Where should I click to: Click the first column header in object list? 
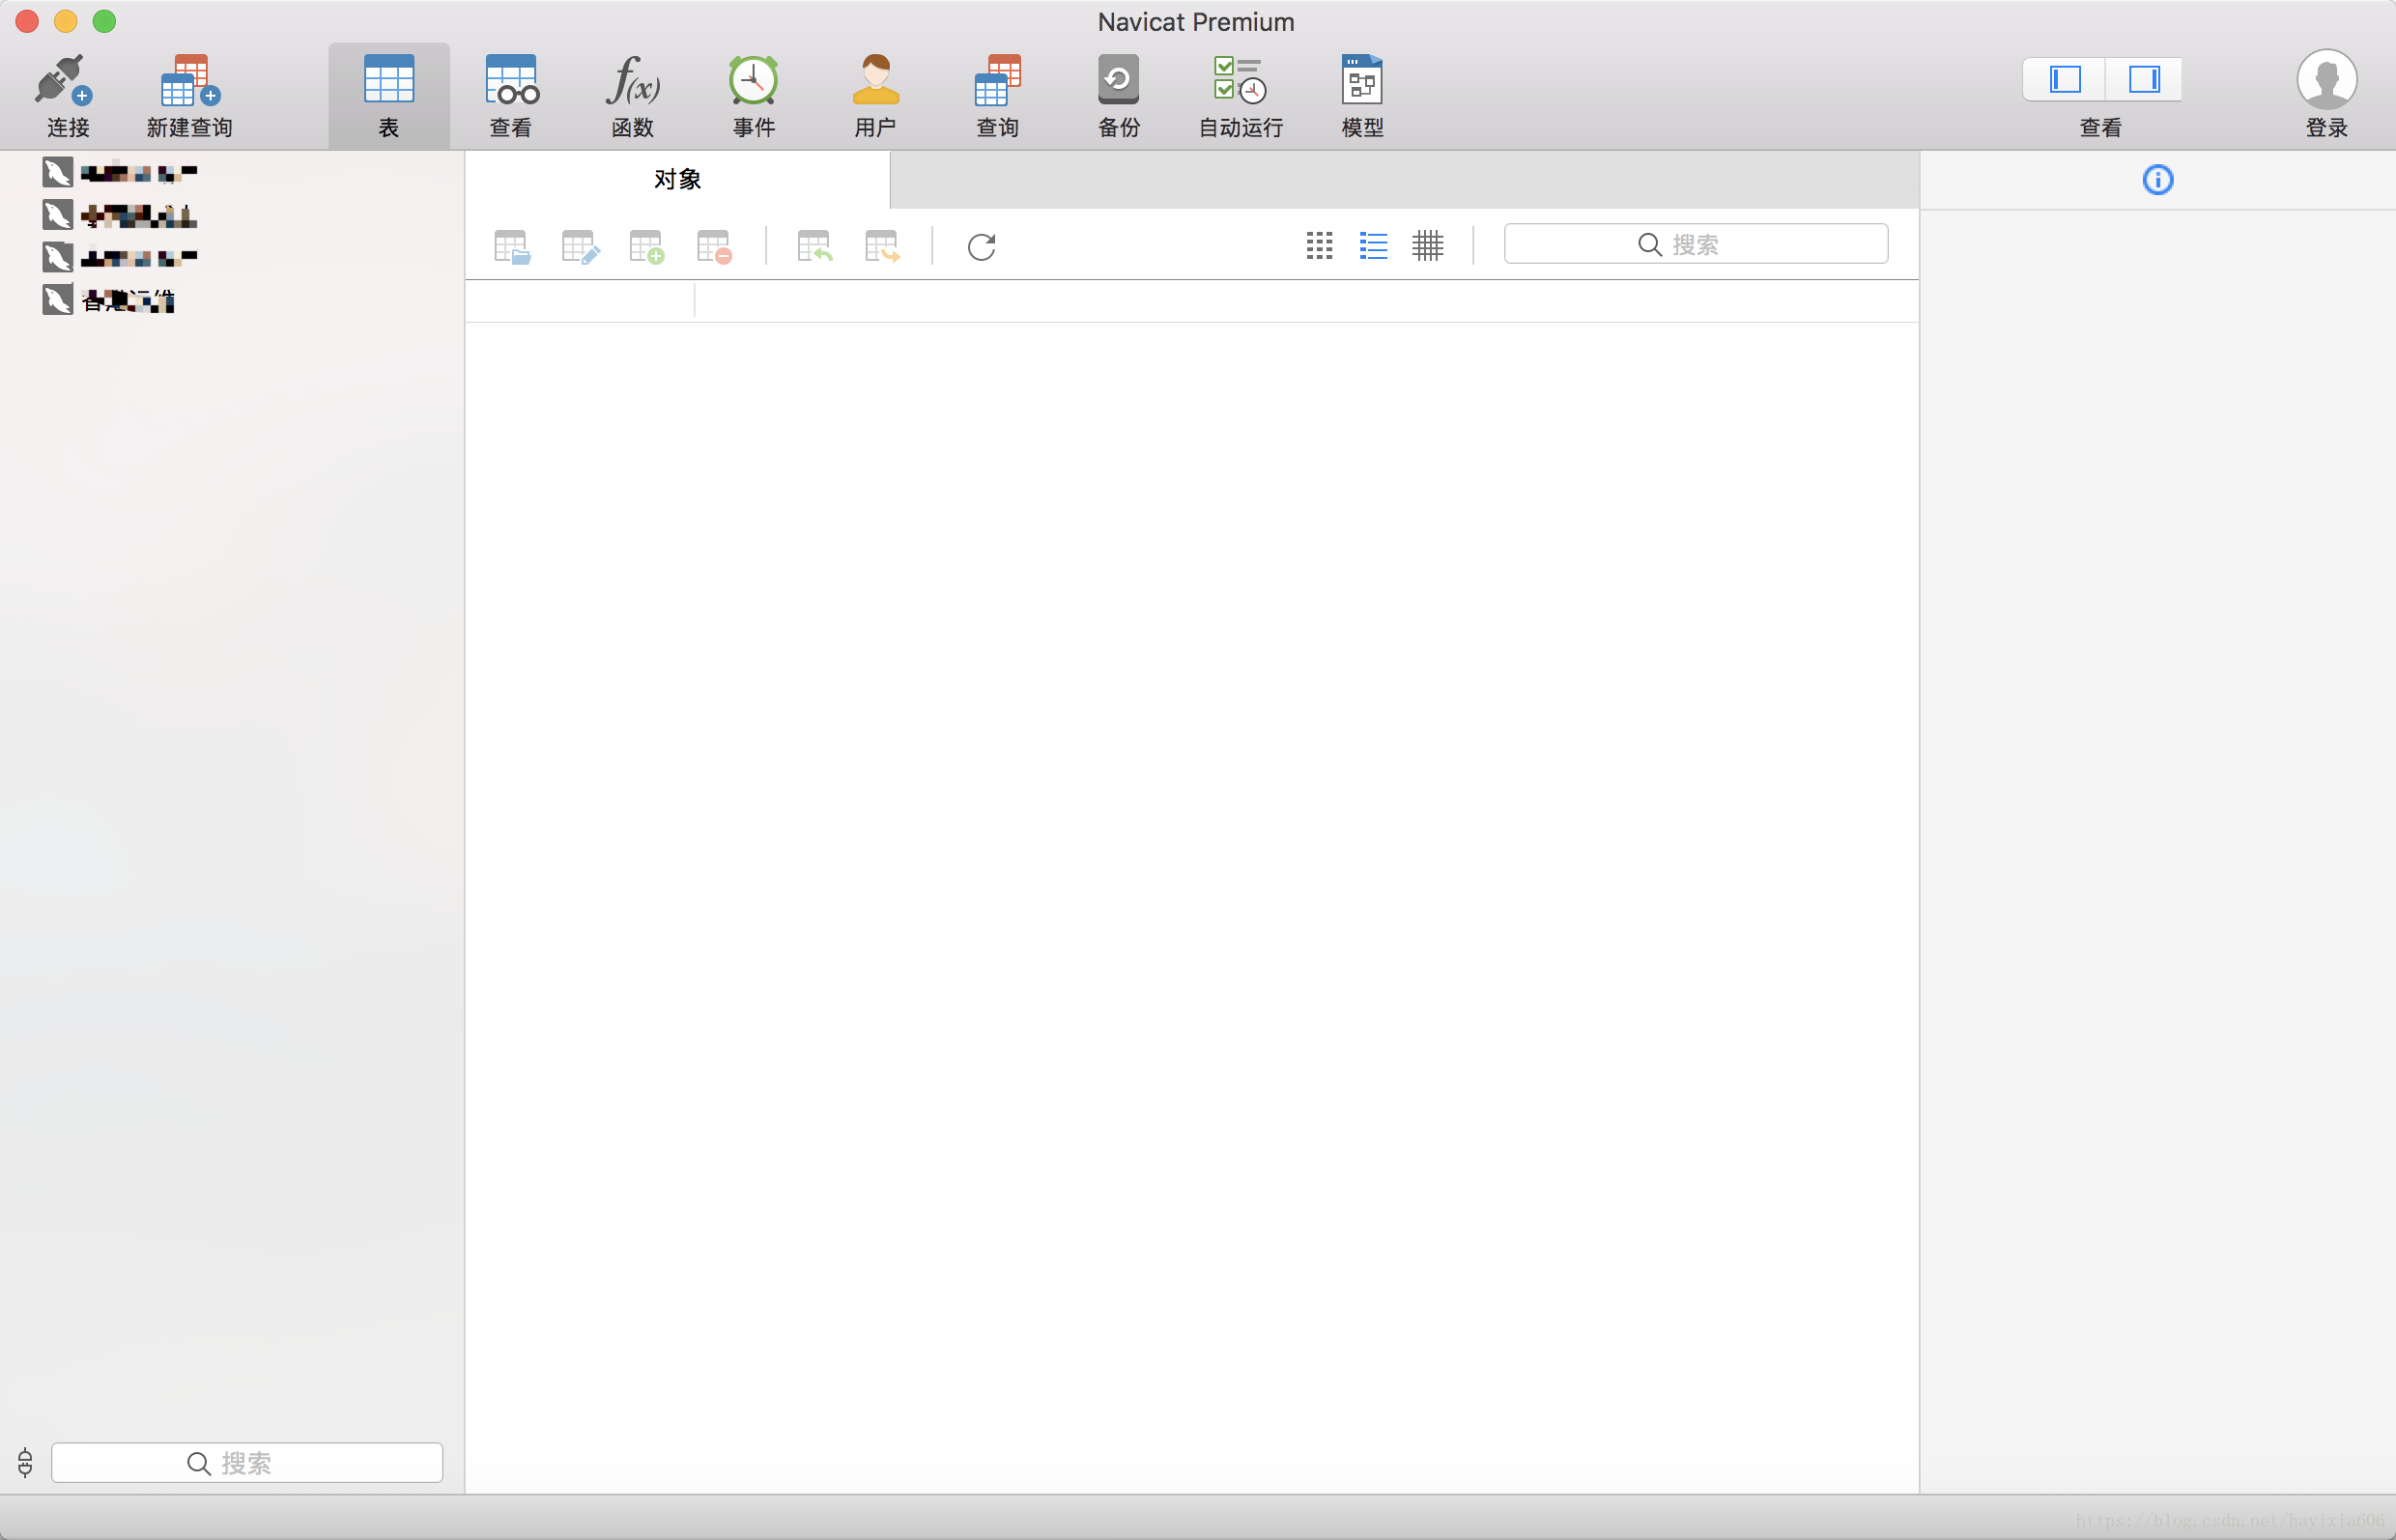(x=580, y=301)
